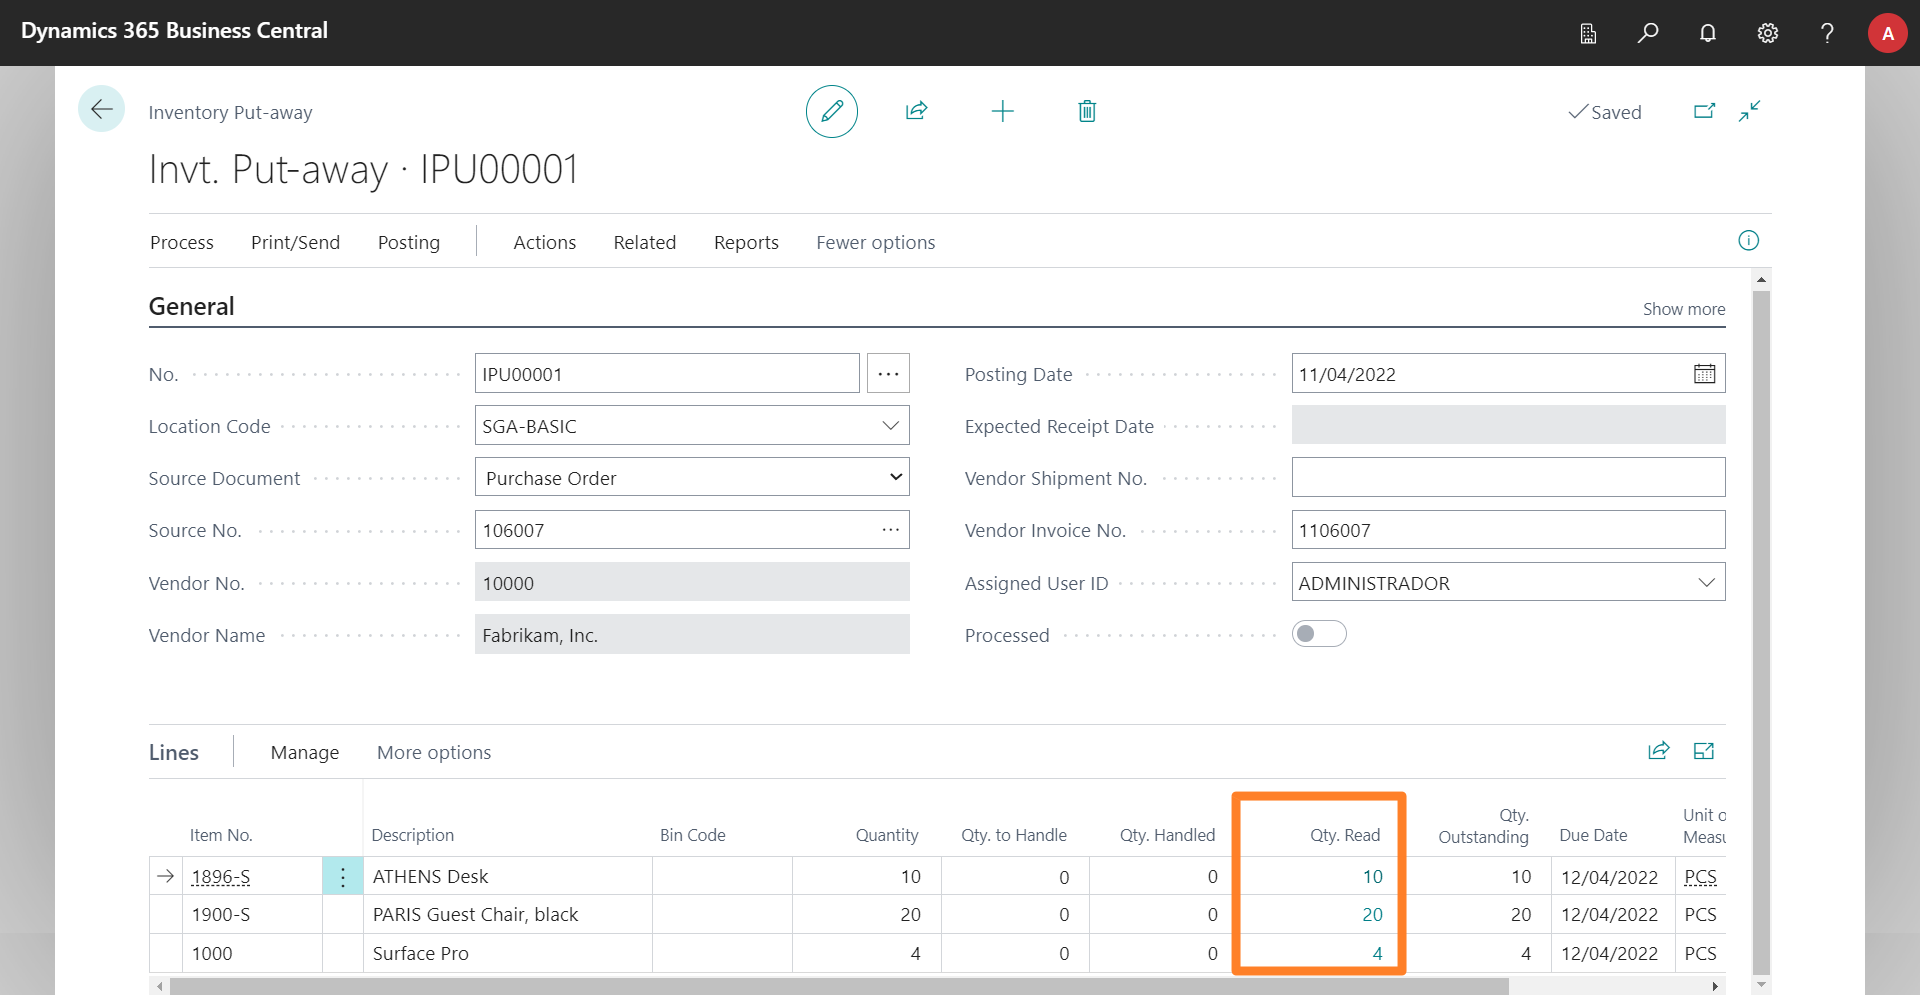Screen dimensions: 1920x995
Task: Select the PARIS Guest Chair, black cell
Action: tap(508, 915)
